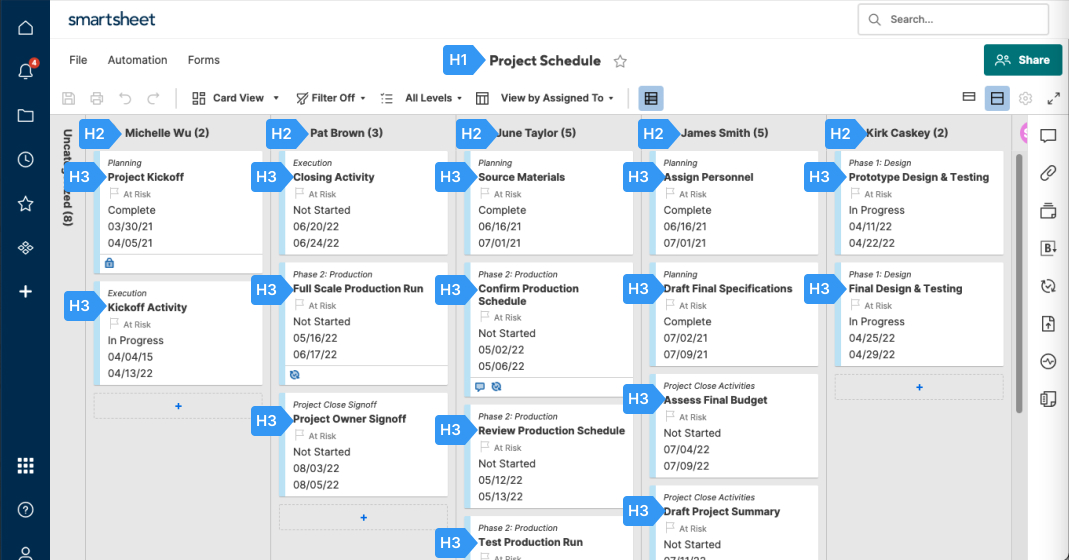
Task: Open the Notifications bell icon
Action: pos(26,71)
